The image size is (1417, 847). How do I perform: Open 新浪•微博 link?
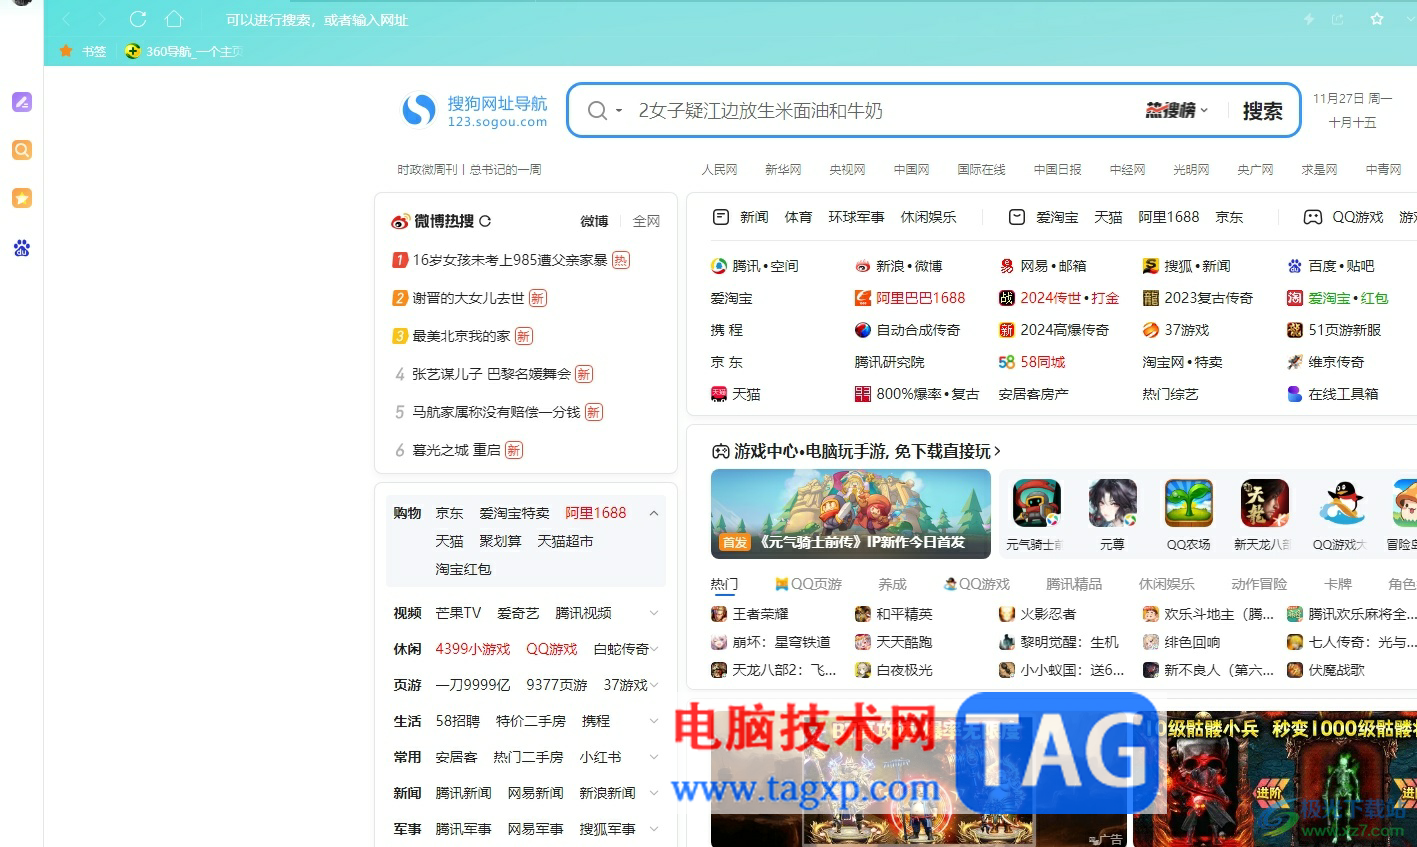click(x=899, y=266)
